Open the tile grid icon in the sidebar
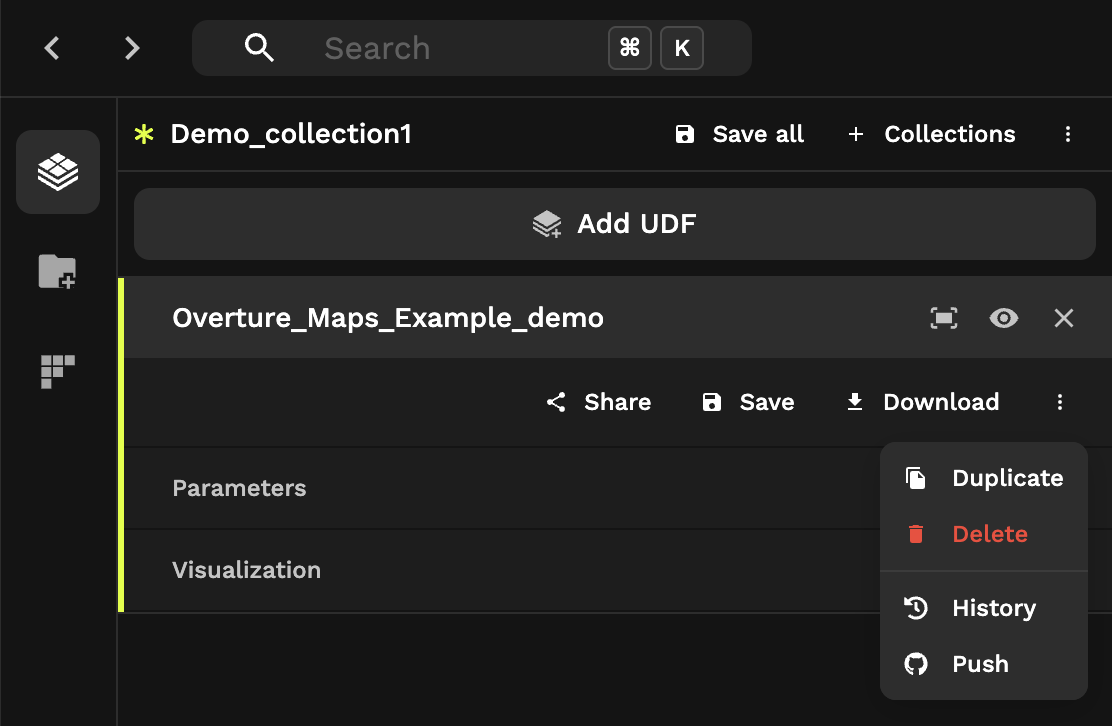 coord(57,372)
